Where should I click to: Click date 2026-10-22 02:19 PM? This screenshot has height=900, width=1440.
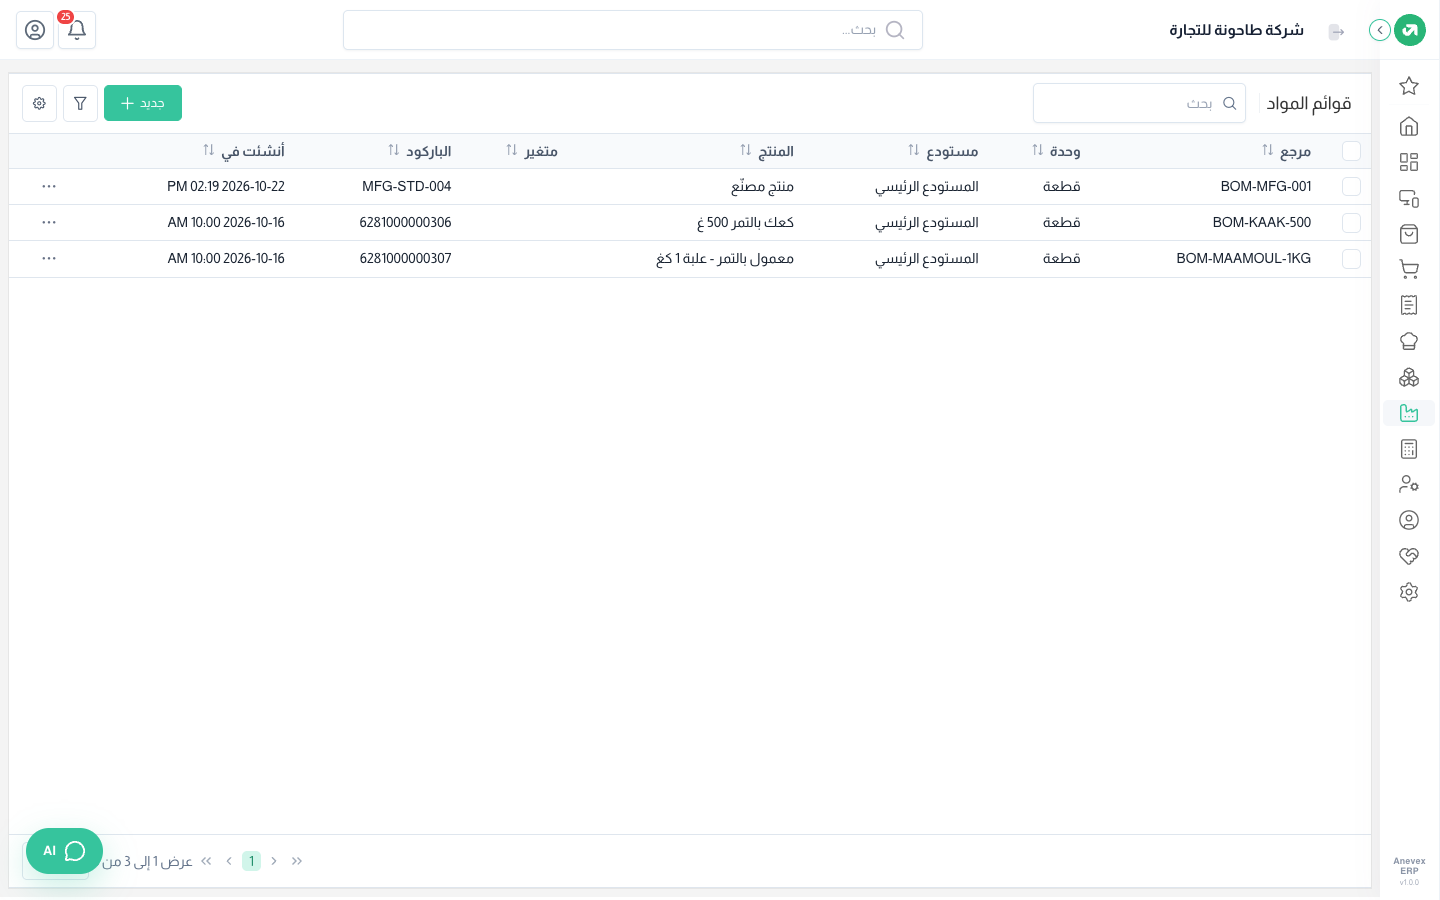coord(226,186)
